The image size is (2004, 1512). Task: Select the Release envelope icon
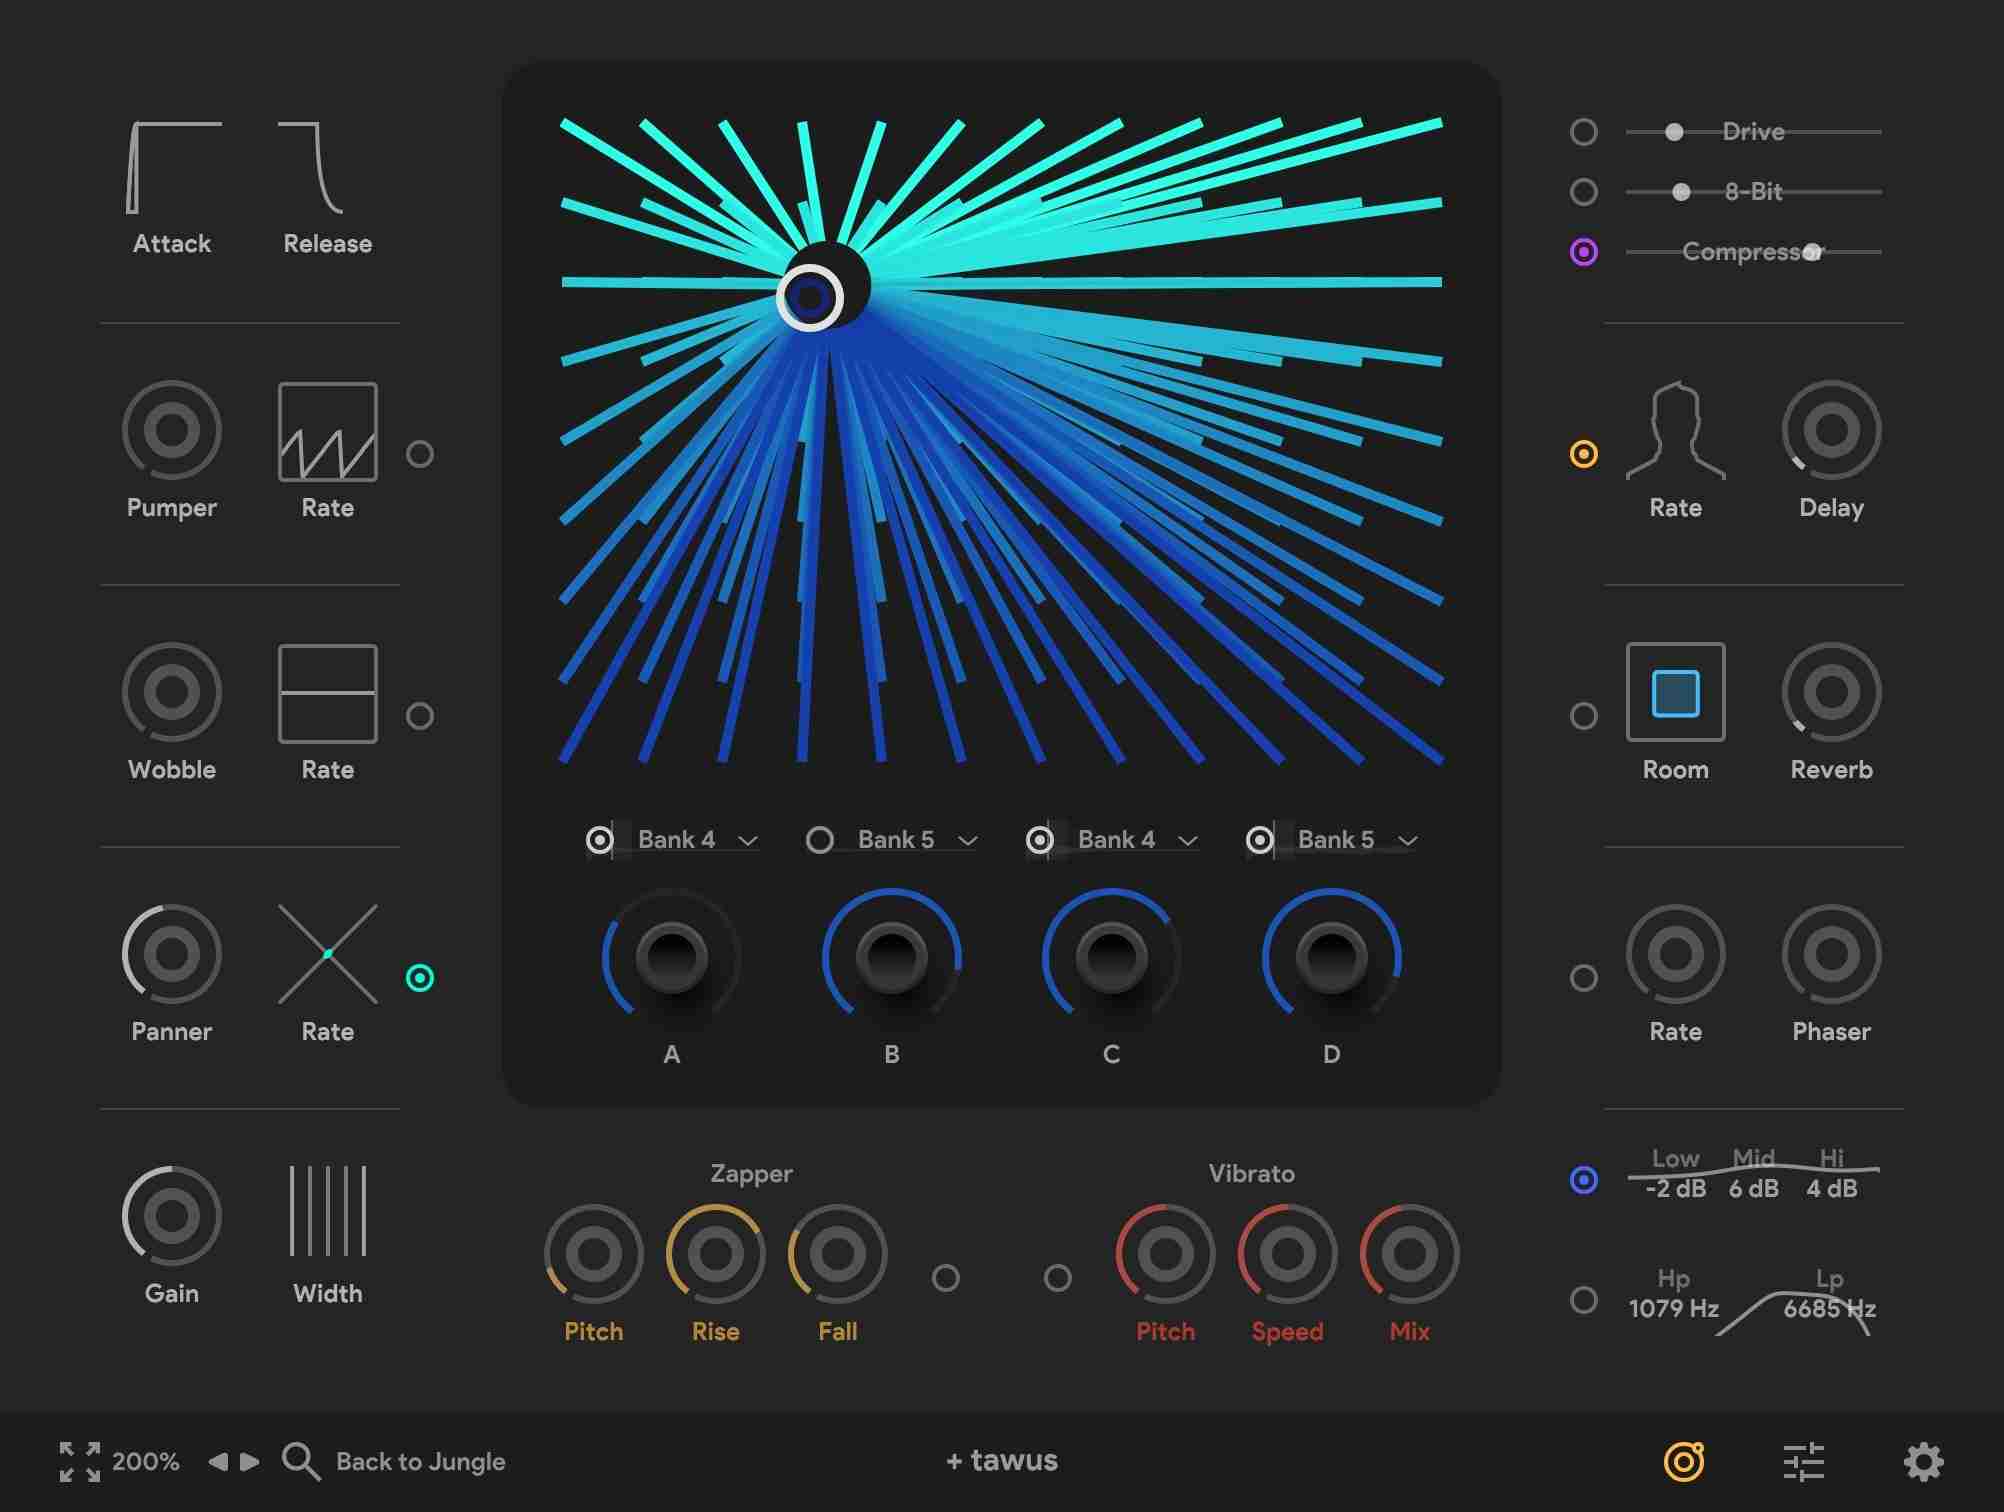[x=310, y=170]
